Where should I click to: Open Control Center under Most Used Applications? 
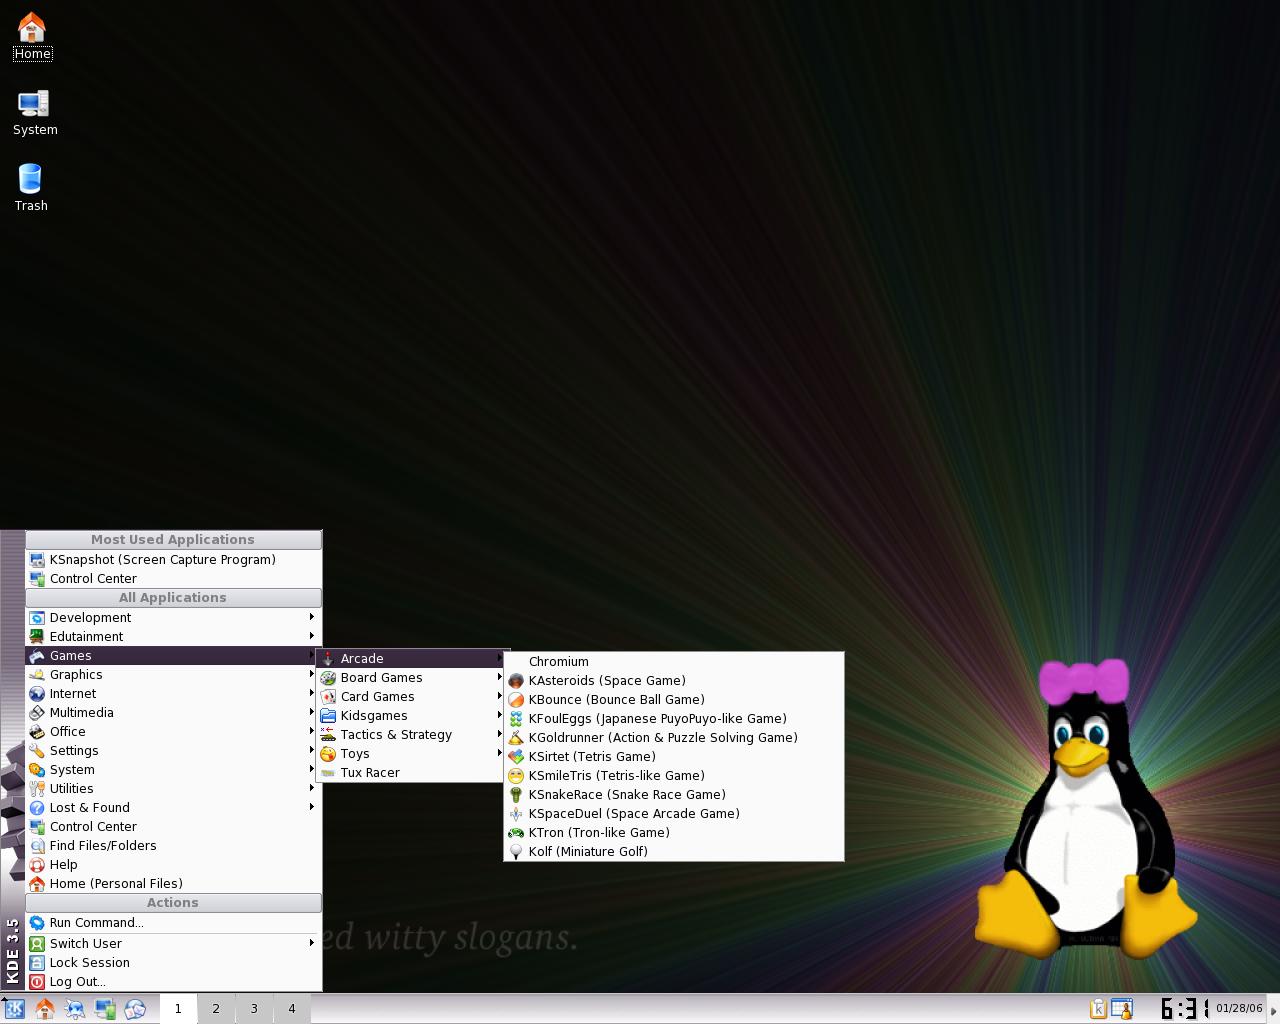173,579
